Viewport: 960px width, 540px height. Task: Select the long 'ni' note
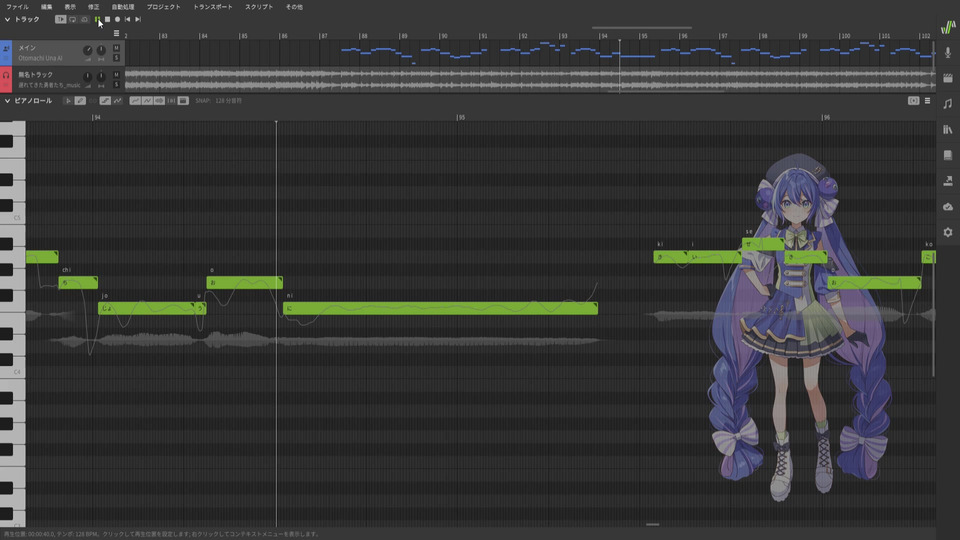tap(440, 308)
